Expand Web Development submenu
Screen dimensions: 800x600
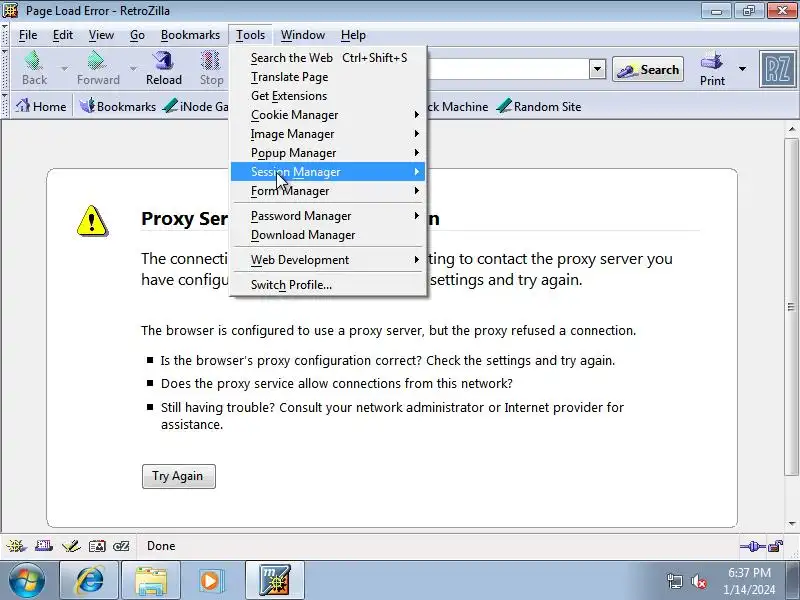pos(328,260)
